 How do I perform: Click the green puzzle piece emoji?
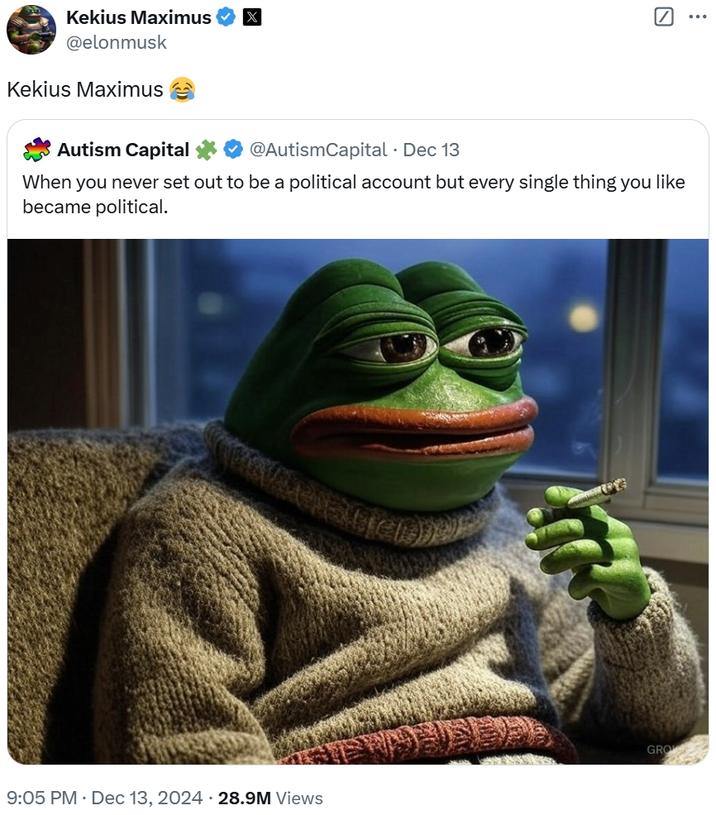[x=206, y=150]
